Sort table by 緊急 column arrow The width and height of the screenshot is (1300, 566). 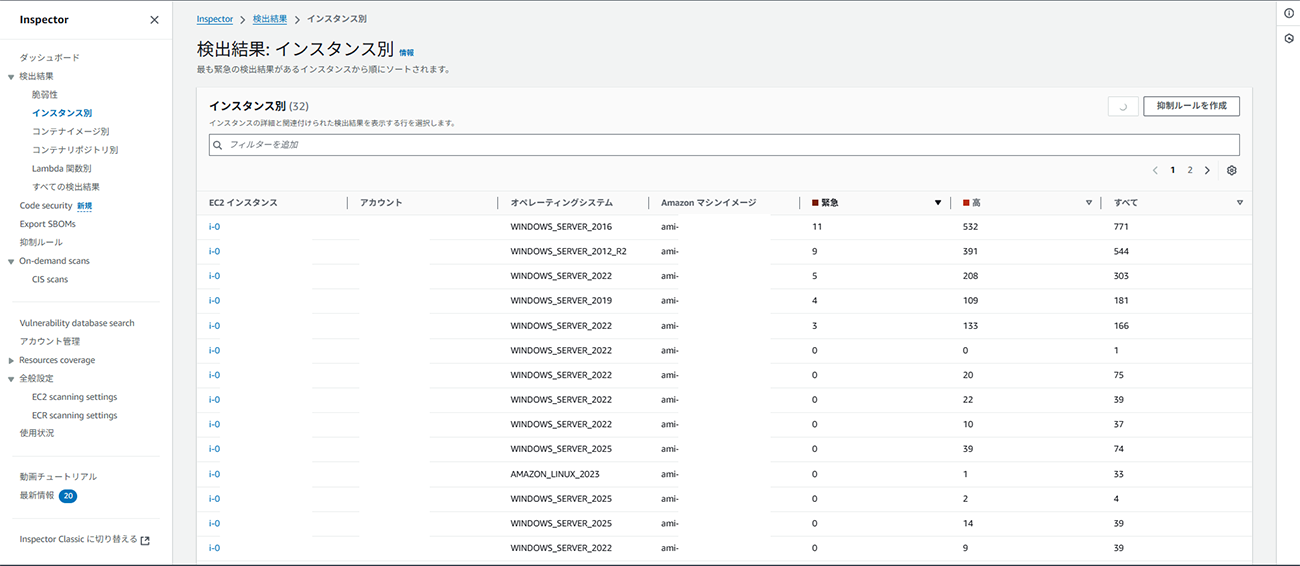click(x=937, y=203)
